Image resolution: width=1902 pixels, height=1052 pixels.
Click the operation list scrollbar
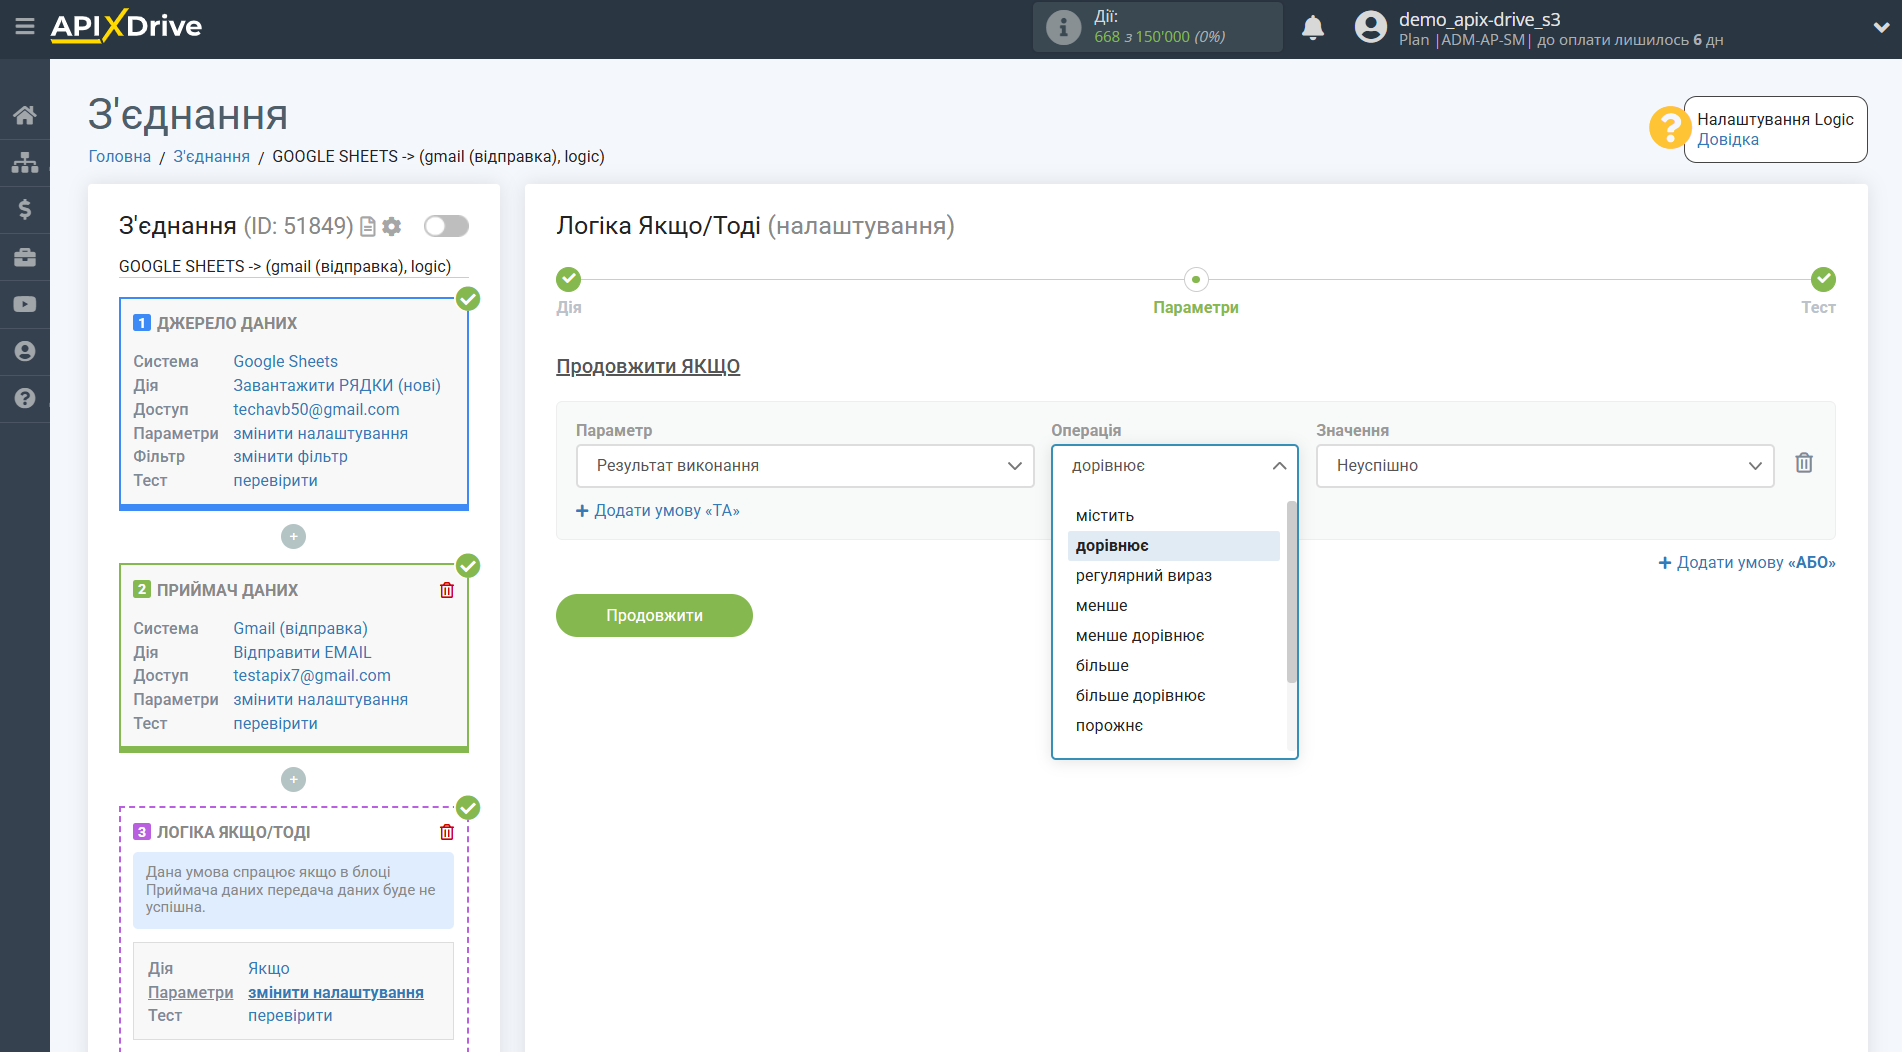click(1291, 592)
